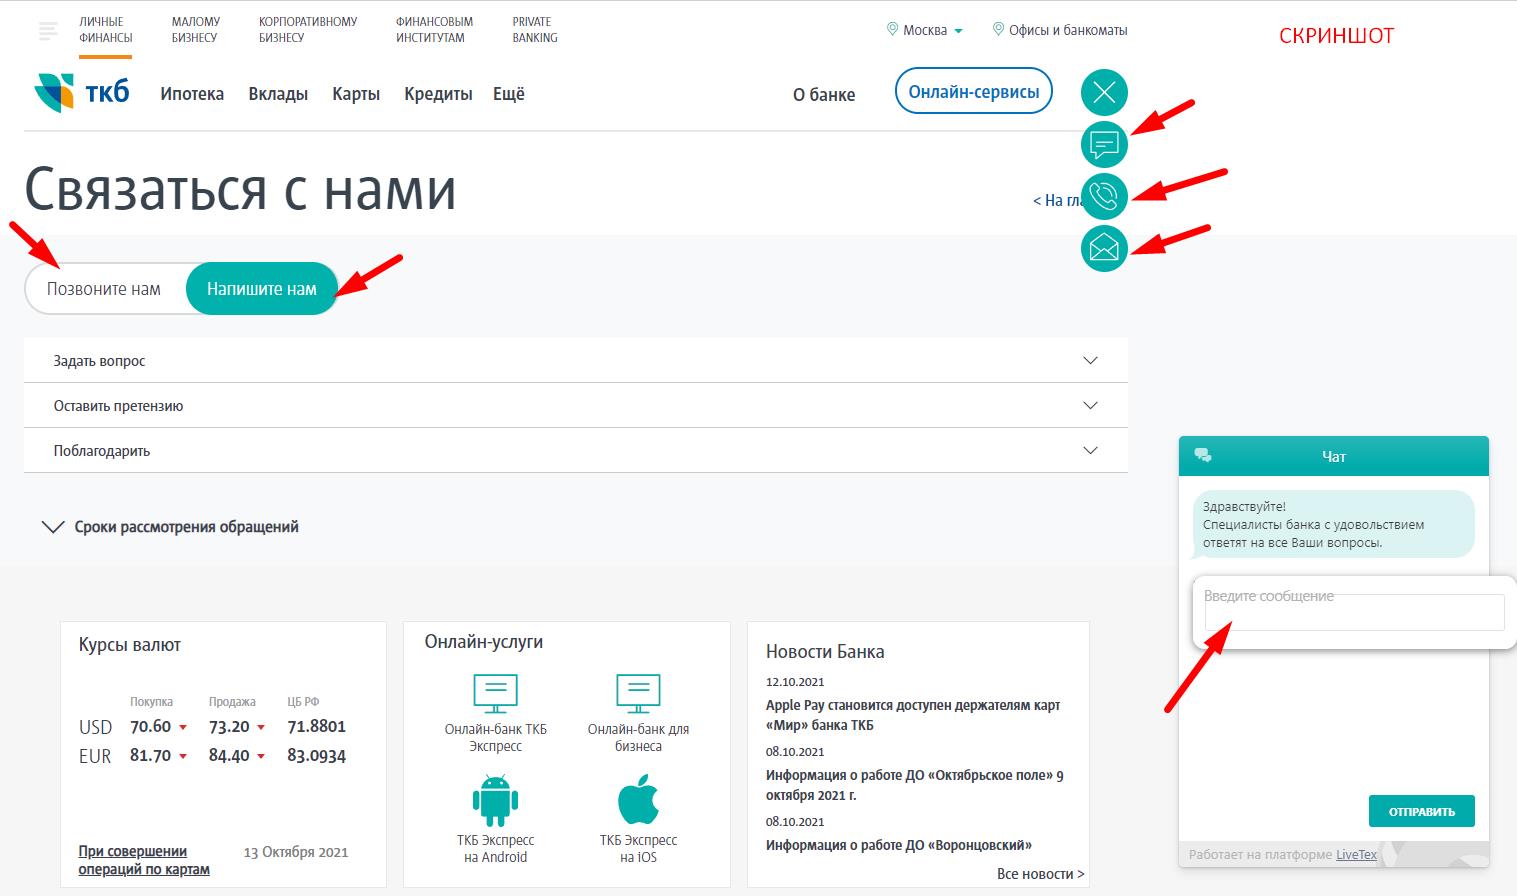Screen dimensions: 1517x896
Task: Click the location pin beside Москва
Action: pyautogui.click(x=892, y=30)
